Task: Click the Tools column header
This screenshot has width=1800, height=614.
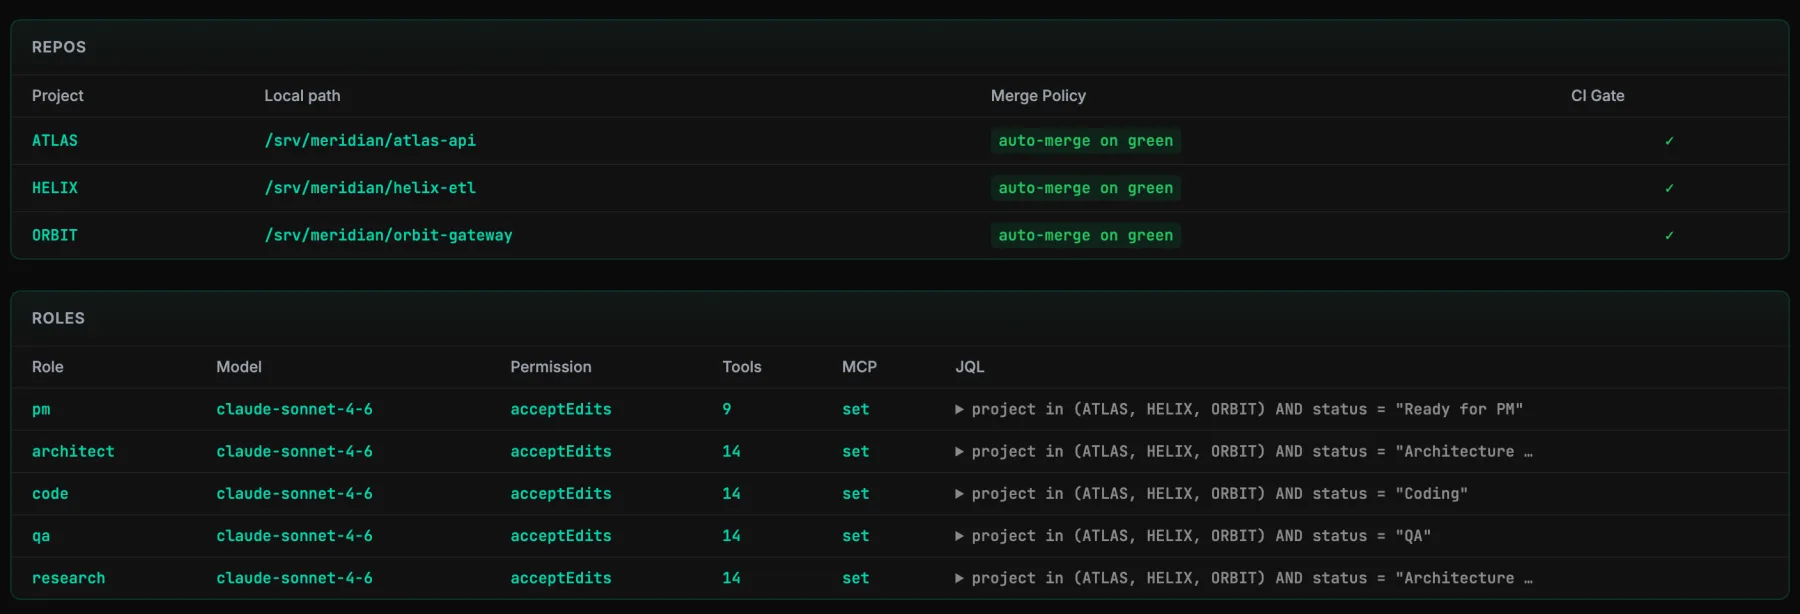Action: (x=742, y=367)
